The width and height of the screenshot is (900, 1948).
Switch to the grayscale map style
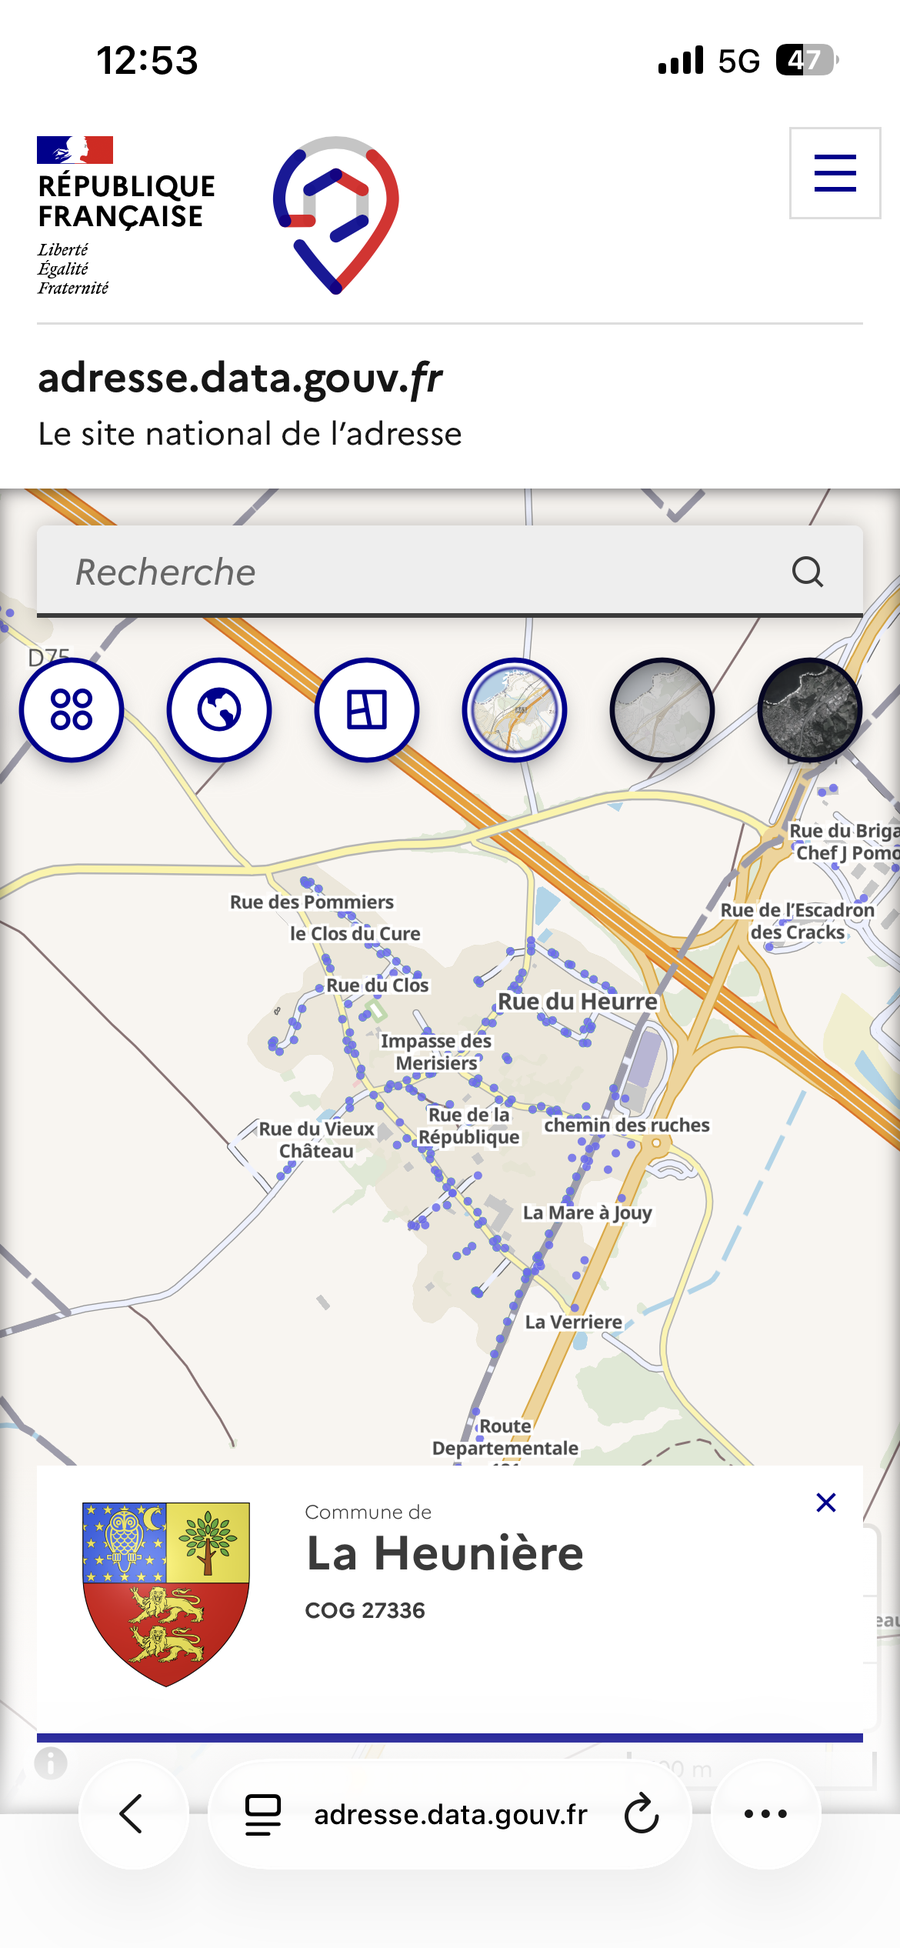pos(662,710)
